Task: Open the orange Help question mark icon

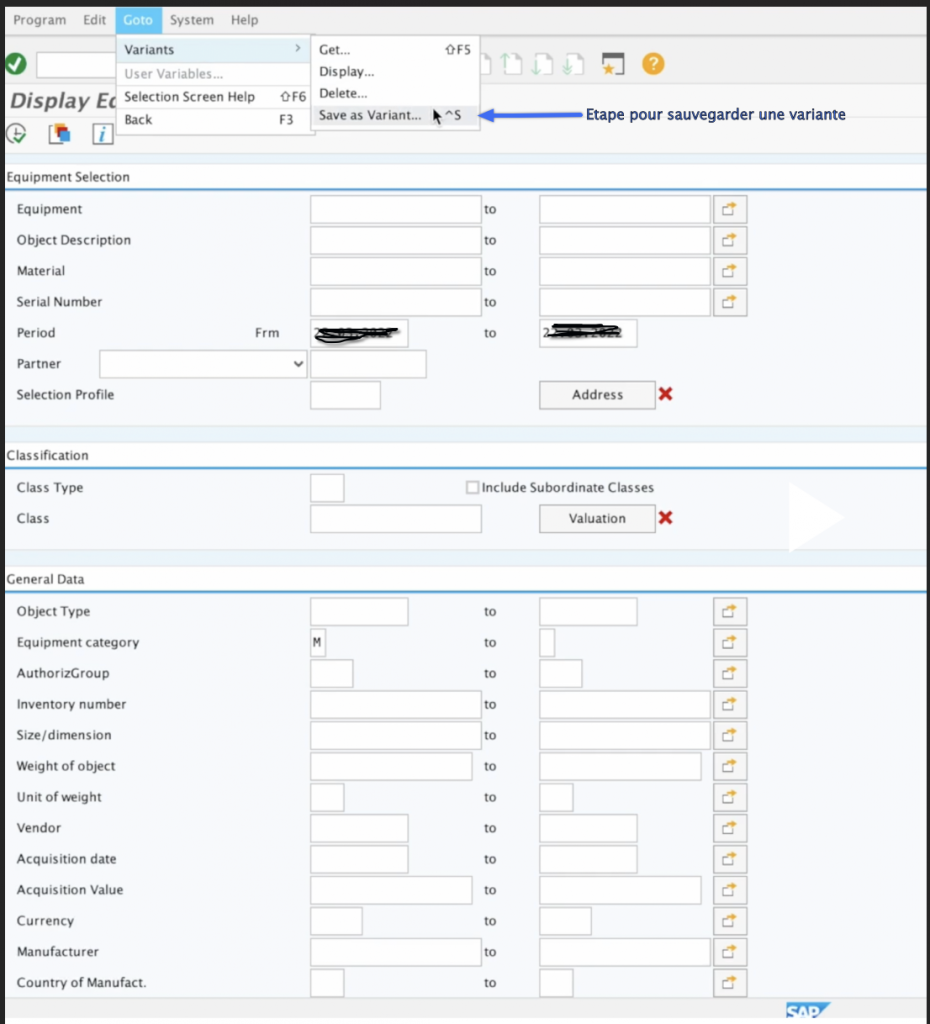Action: pos(653,64)
